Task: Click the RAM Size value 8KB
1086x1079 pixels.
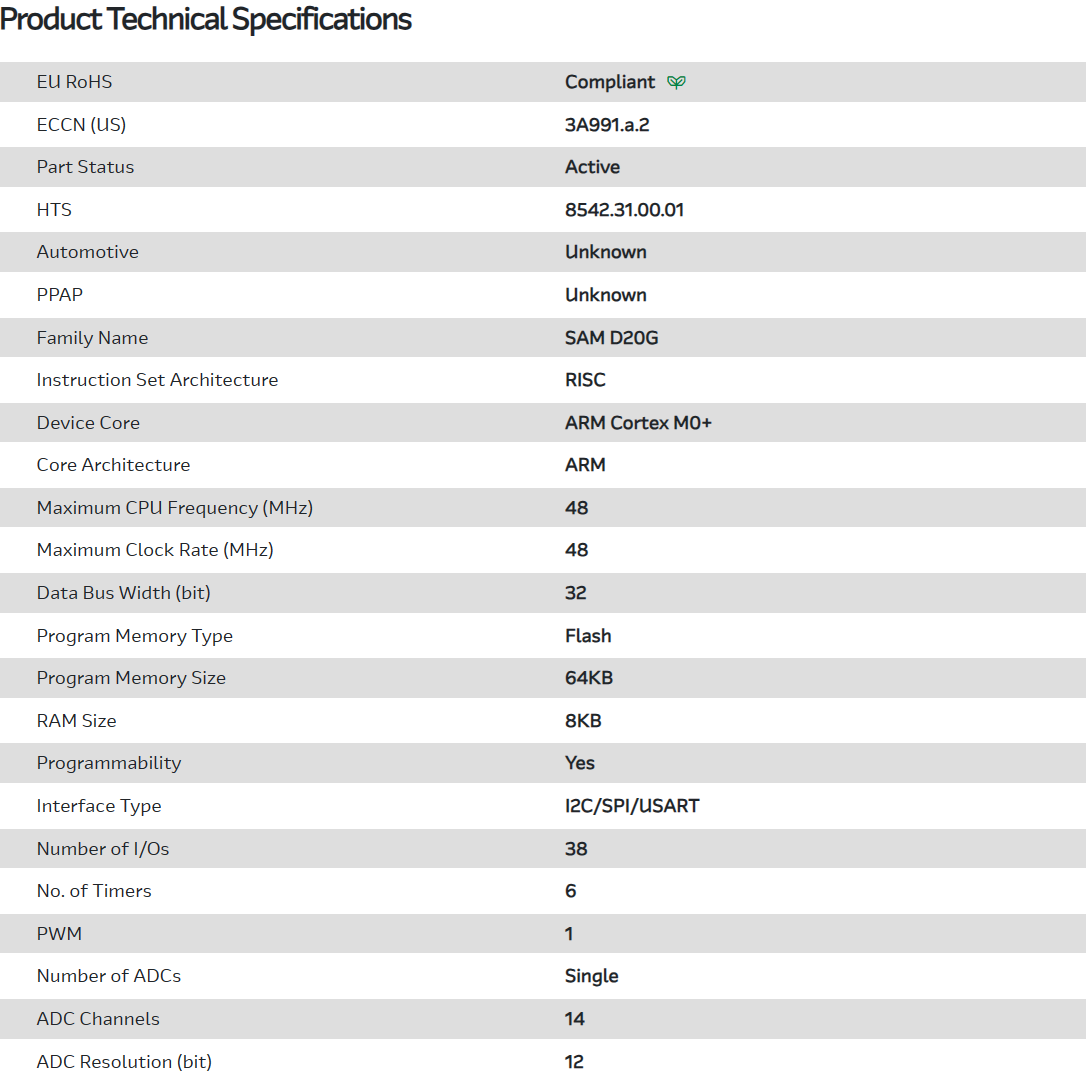Action: tap(583, 721)
